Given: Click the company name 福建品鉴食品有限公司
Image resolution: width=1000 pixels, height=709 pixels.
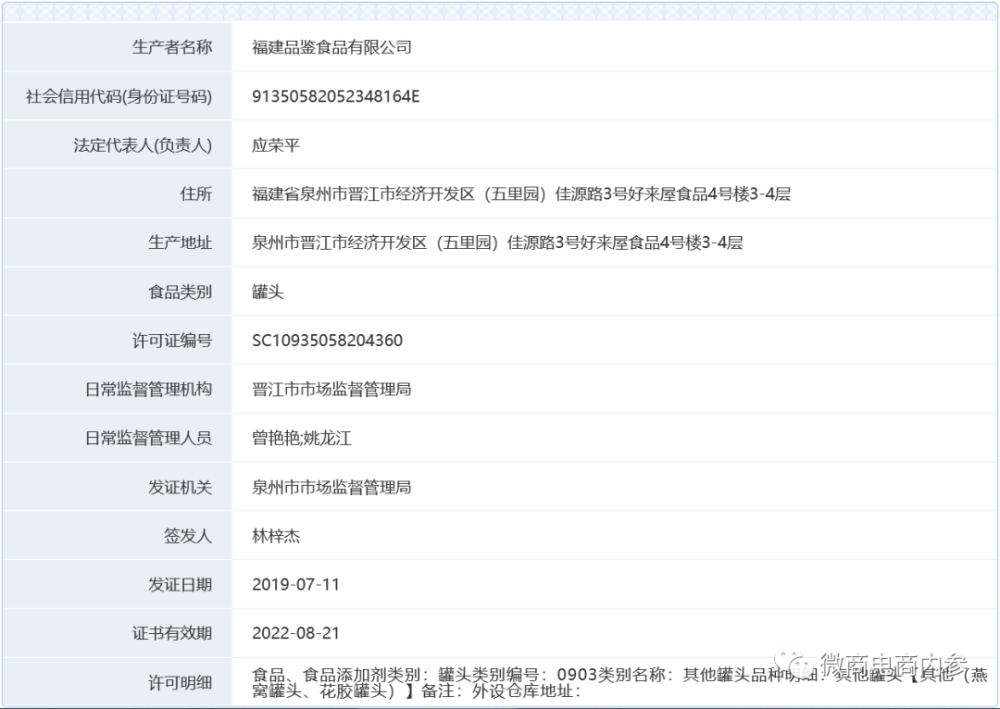Looking at the screenshot, I should [332, 47].
